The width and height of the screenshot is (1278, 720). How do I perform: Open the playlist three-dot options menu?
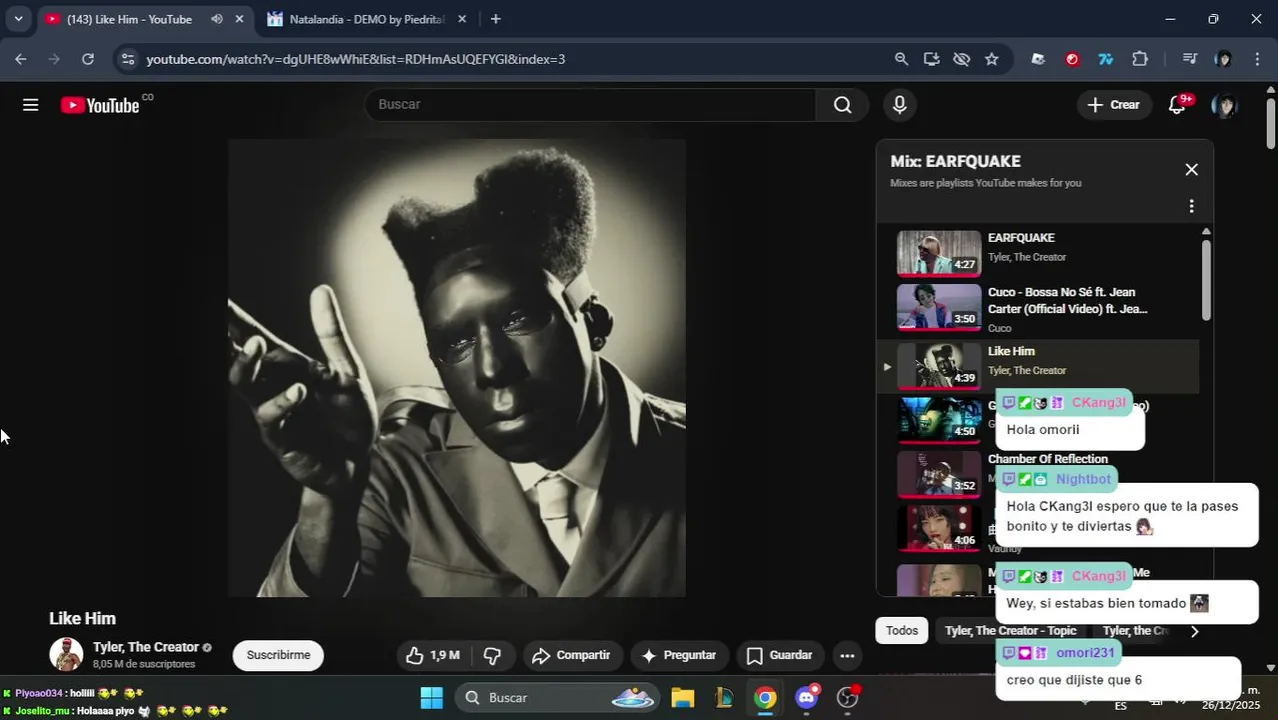[1191, 206]
